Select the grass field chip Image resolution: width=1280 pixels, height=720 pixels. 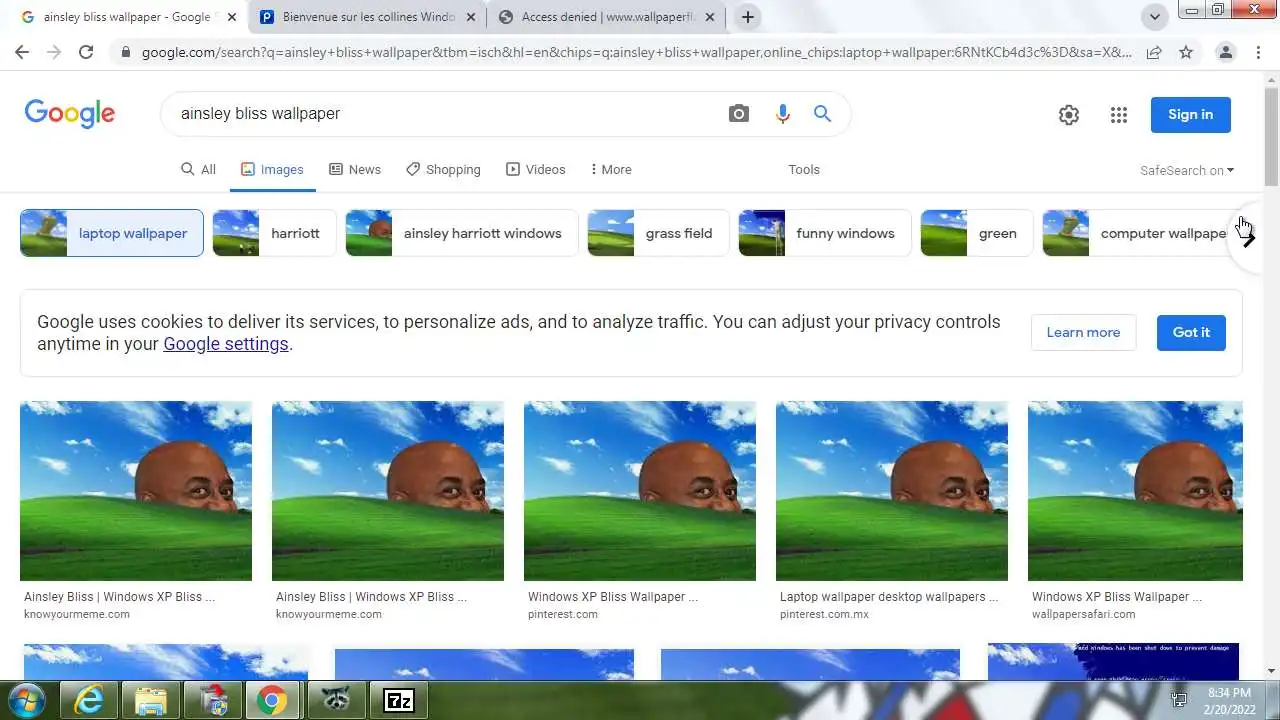658,233
